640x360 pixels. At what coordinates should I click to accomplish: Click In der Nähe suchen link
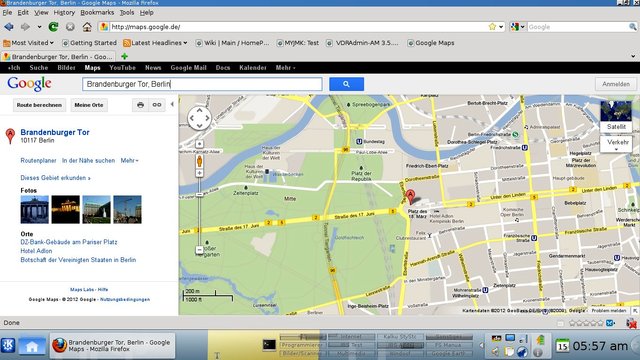tap(88, 160)
